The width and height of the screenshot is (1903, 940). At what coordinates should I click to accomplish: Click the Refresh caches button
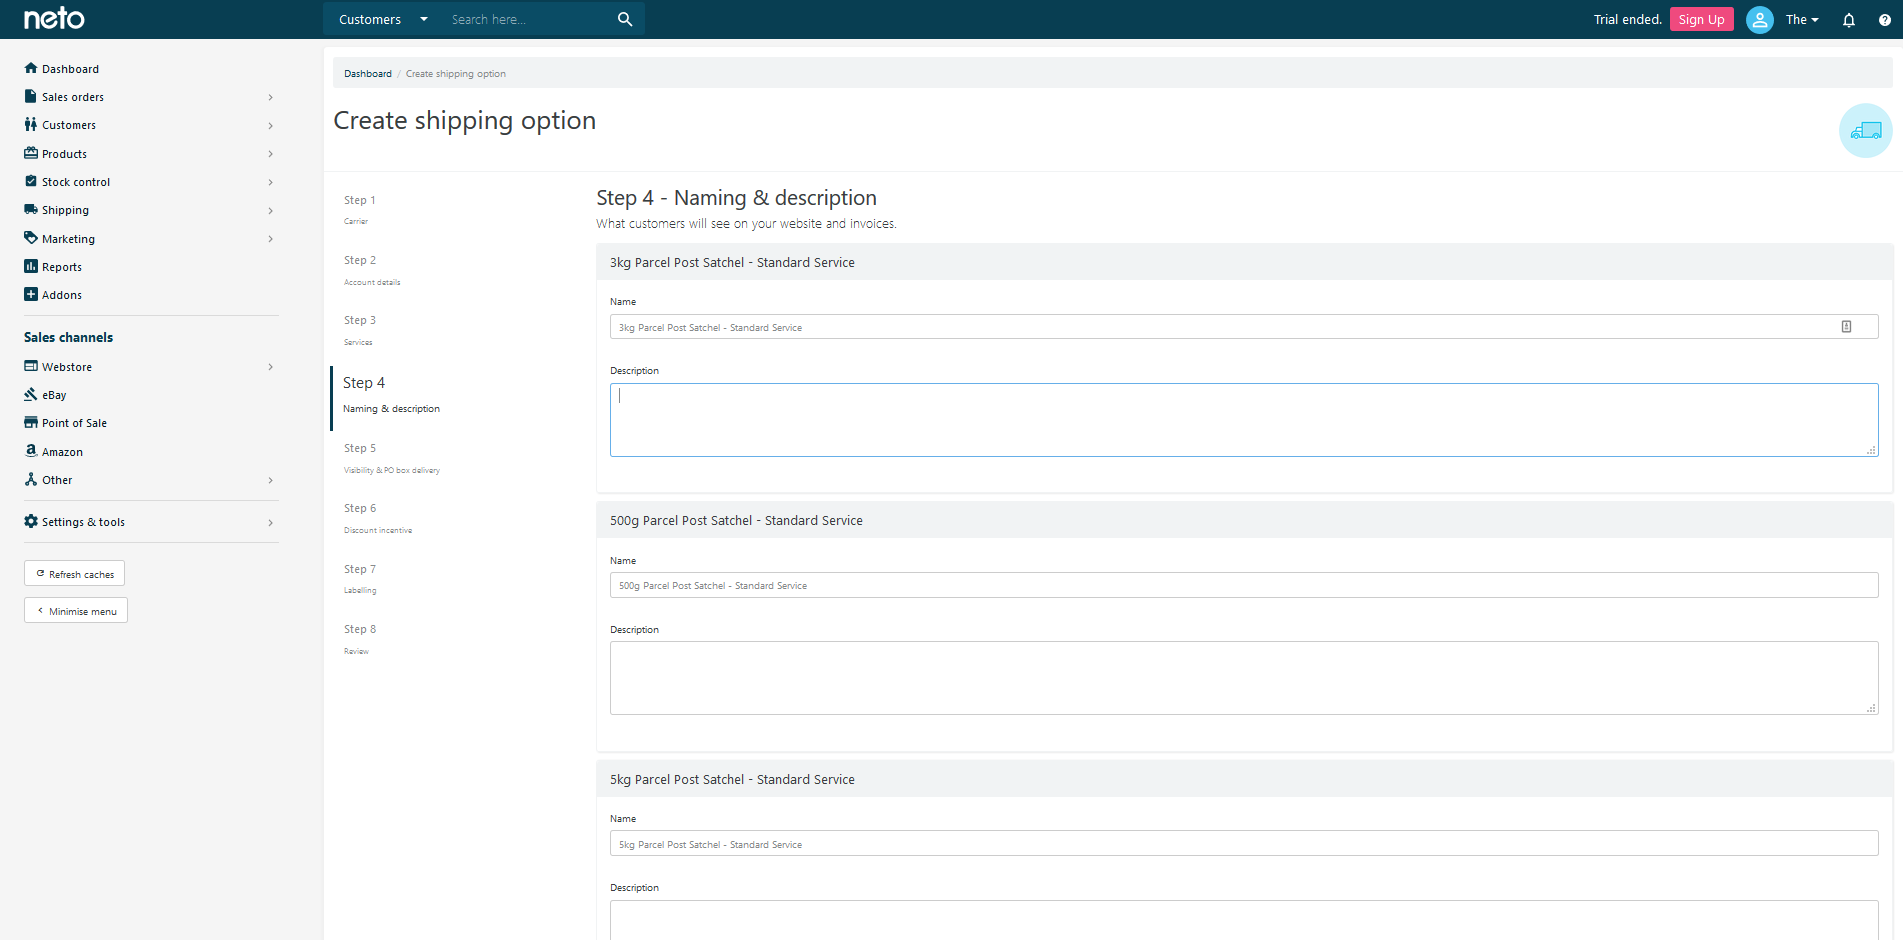(x=75, y=574)
